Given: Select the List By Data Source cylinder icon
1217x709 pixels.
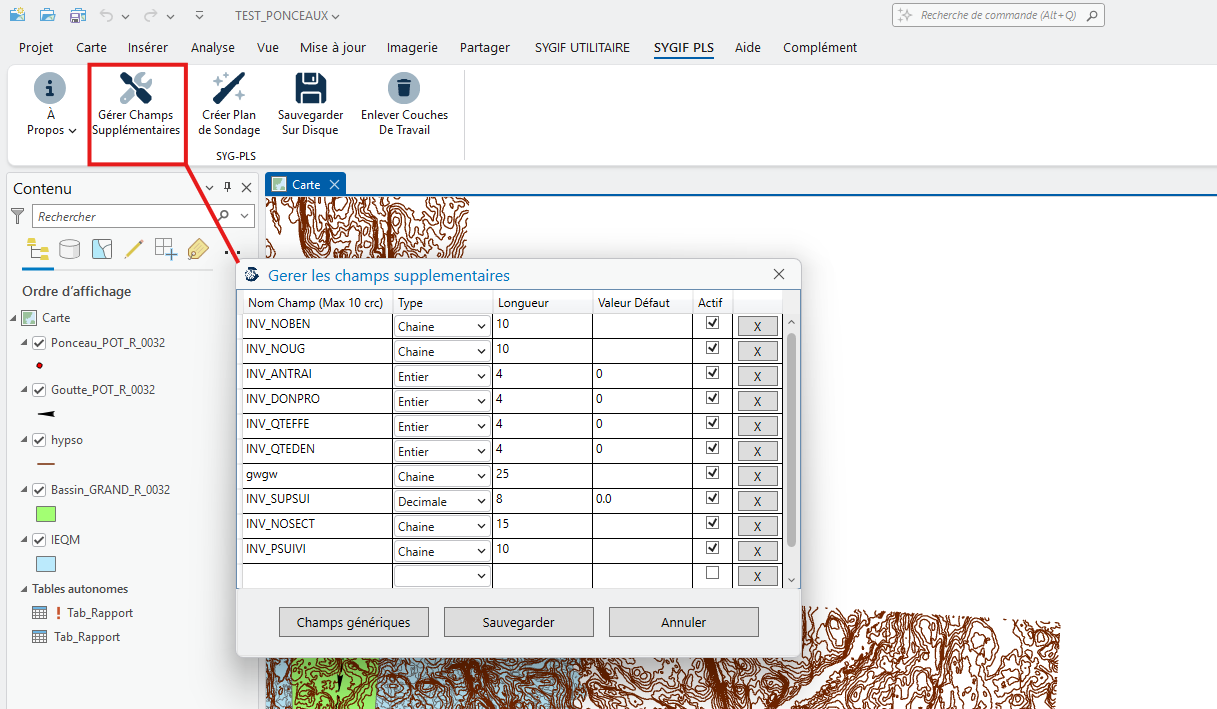Looking at the screenshot, I should (70, 249).
